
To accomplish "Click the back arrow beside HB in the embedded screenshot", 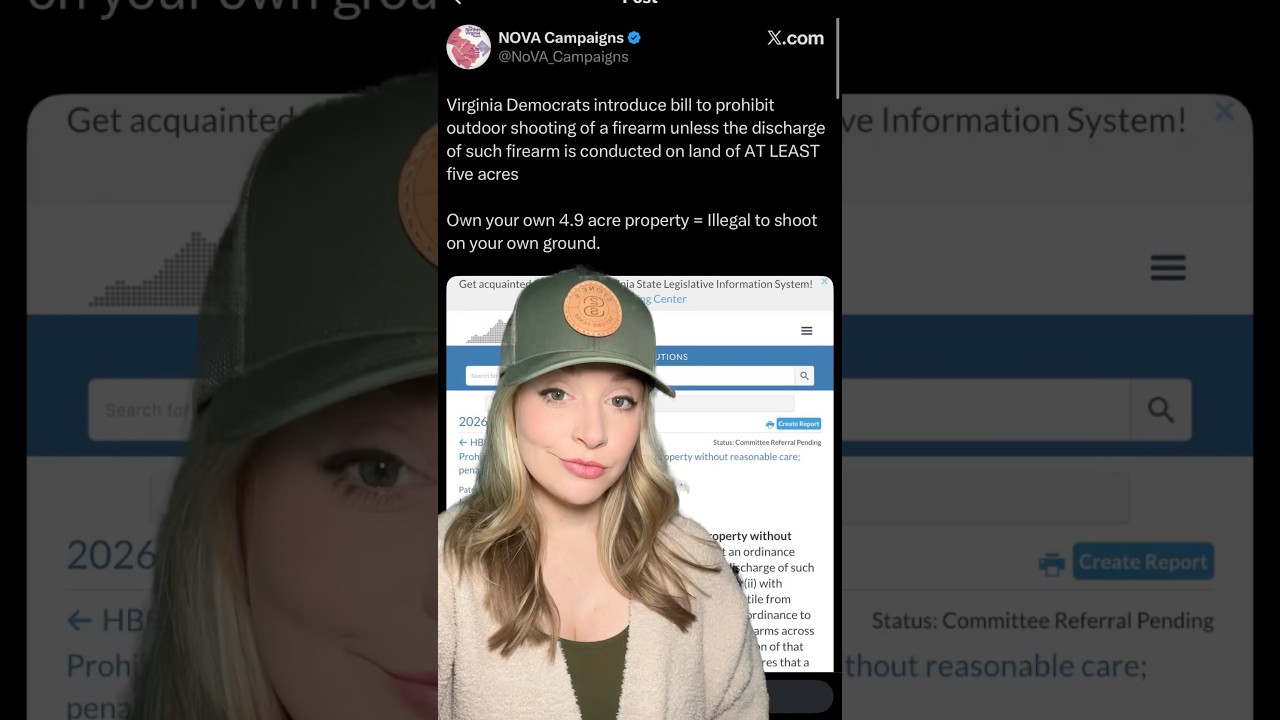I will click(463, 442).
